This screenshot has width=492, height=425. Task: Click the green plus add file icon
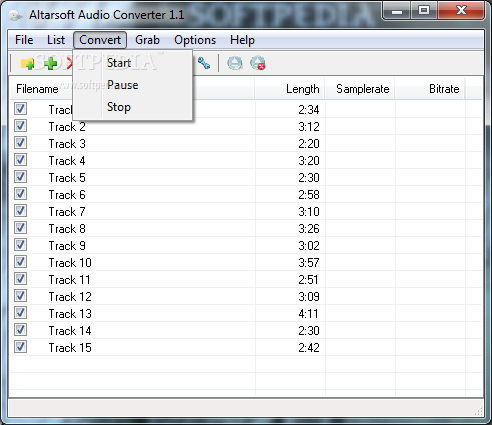pos(51,63)
